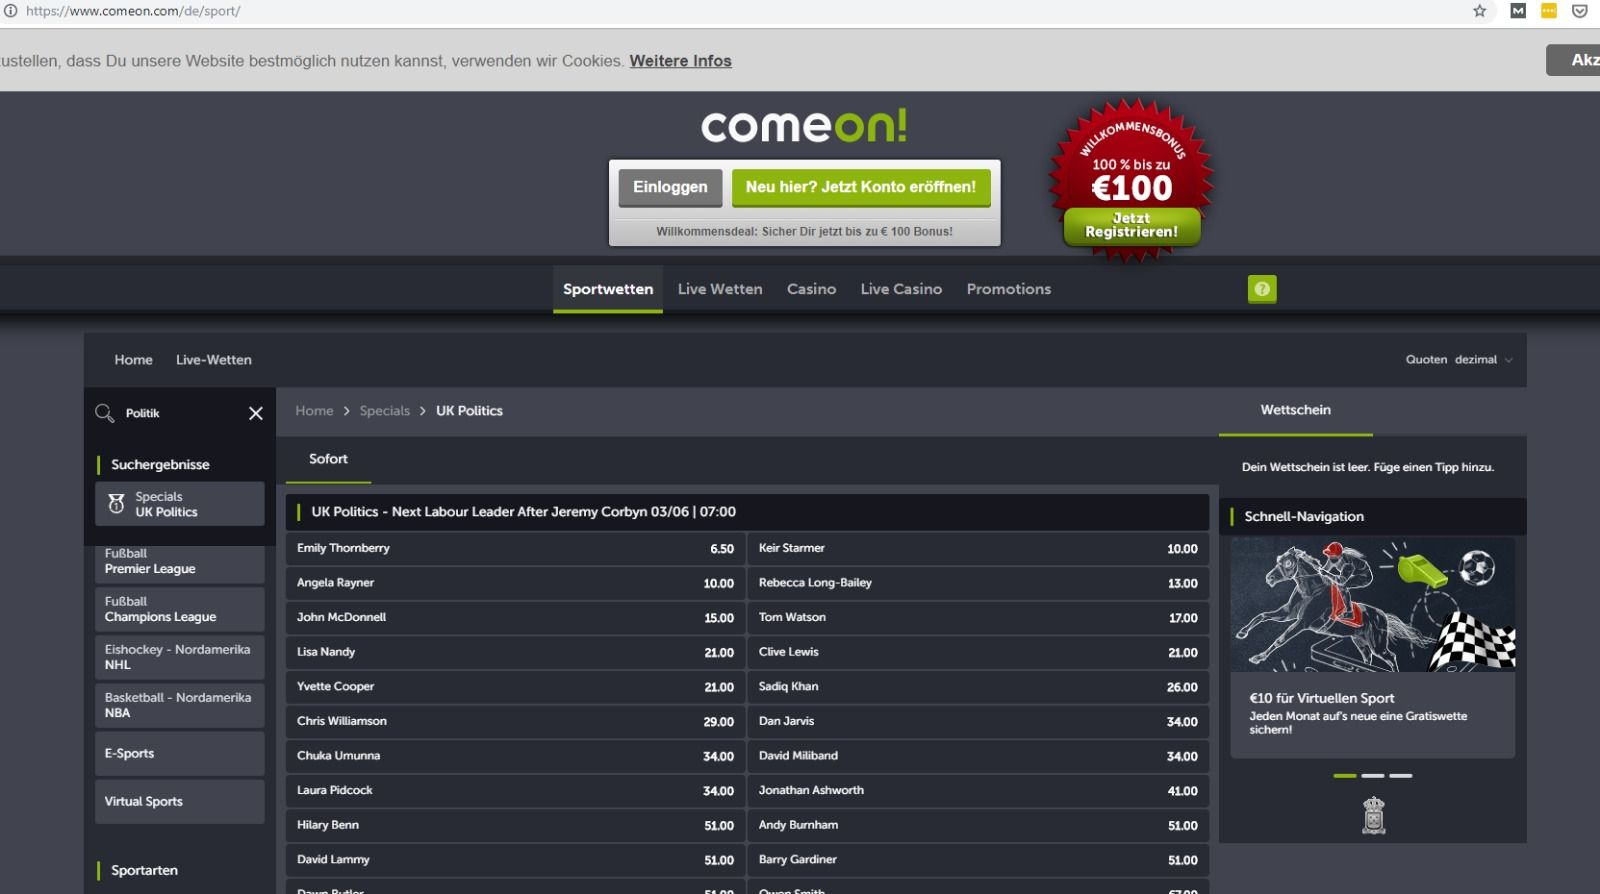
Task: Click Home in the sports navigation bar
Action: (x=133, y=360)
